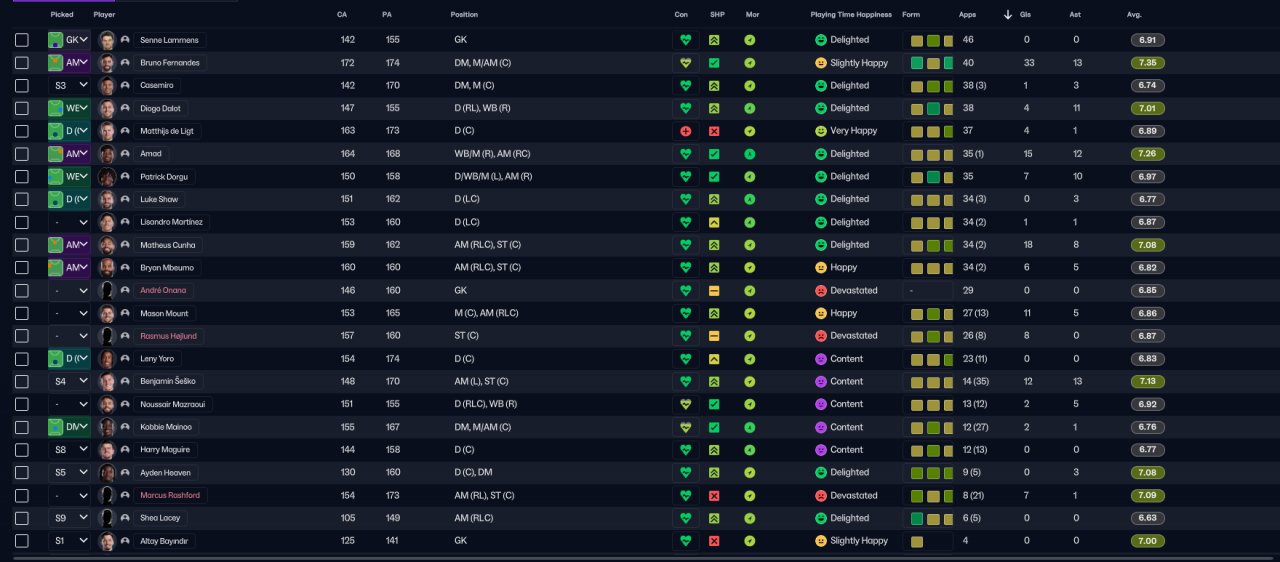Image resolution: width=1280 pixels, height=562 pixels.
Task: Sort by the Apps column header
Action: pos(967,15)
